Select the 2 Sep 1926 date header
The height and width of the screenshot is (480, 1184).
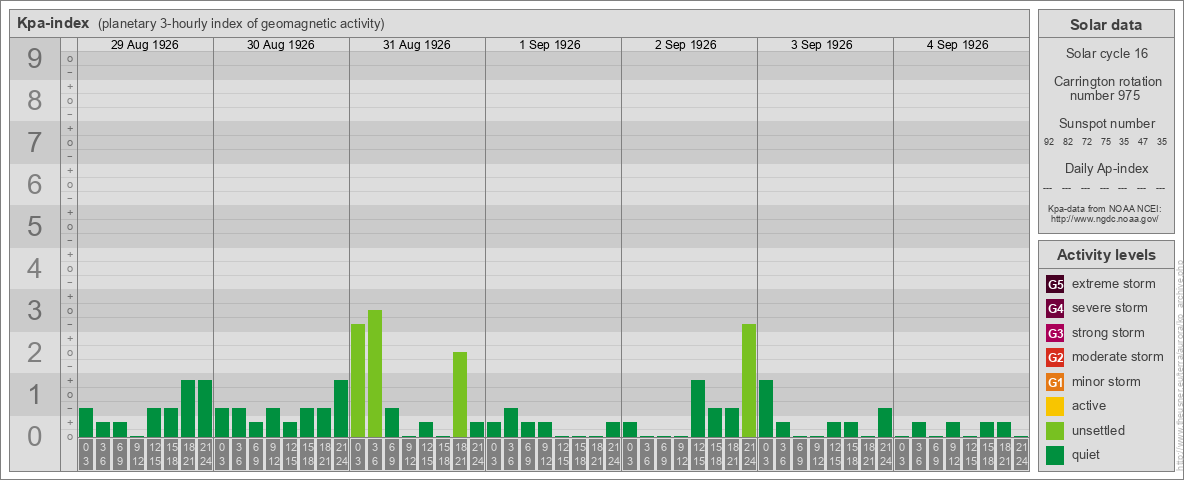click(x=686, y=45)
